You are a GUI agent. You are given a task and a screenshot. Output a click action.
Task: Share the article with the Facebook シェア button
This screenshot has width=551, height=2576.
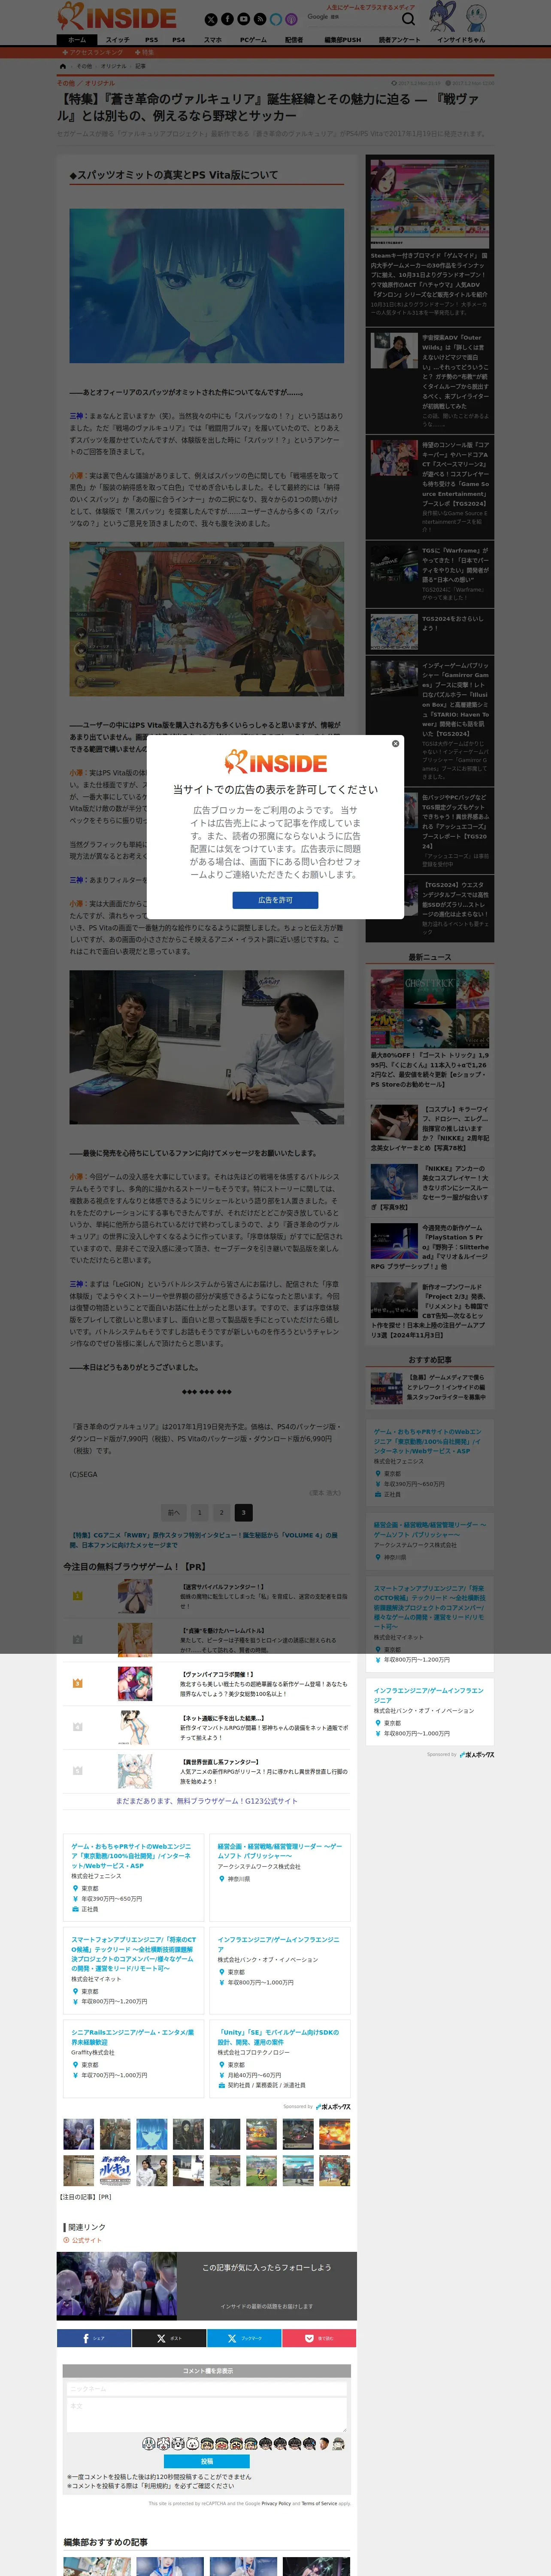click(94, 2338)
